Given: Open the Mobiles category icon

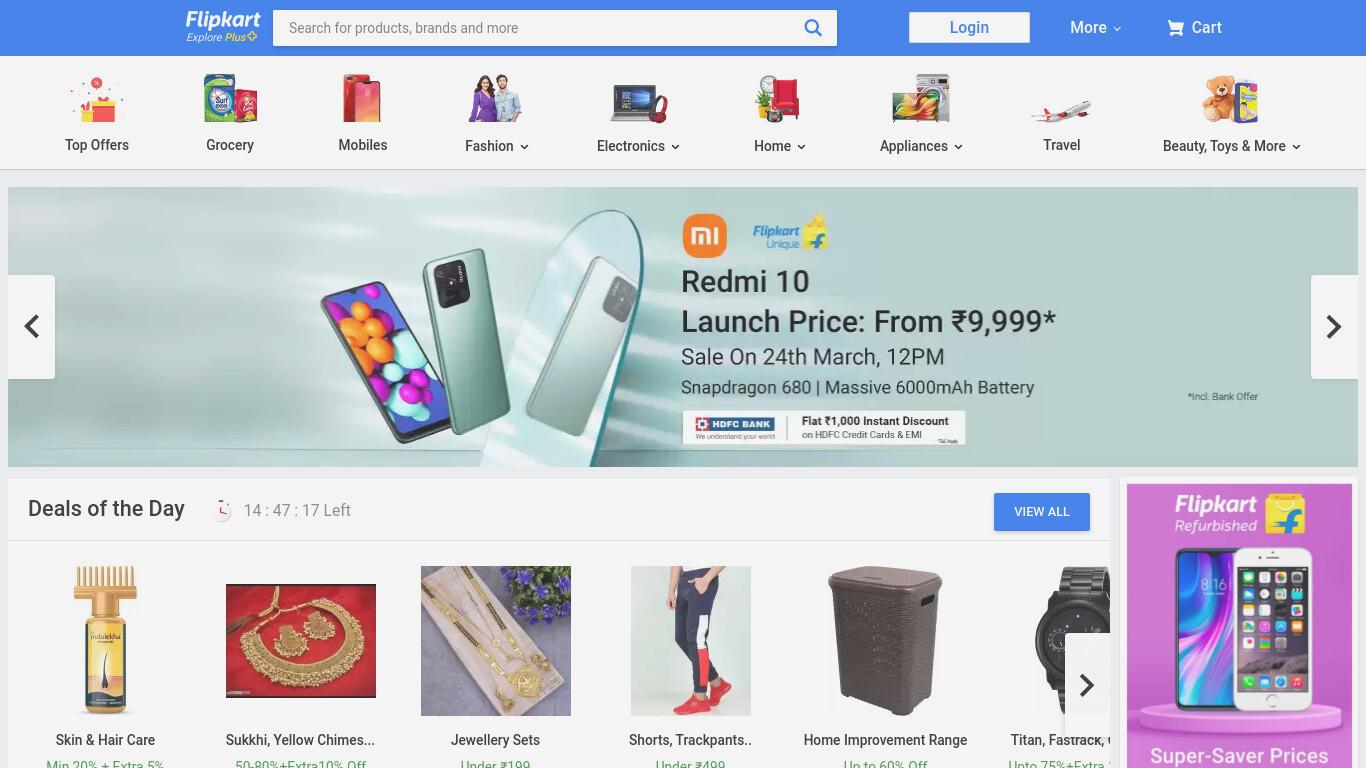Looking at the screenshot, I should [362, 98].
